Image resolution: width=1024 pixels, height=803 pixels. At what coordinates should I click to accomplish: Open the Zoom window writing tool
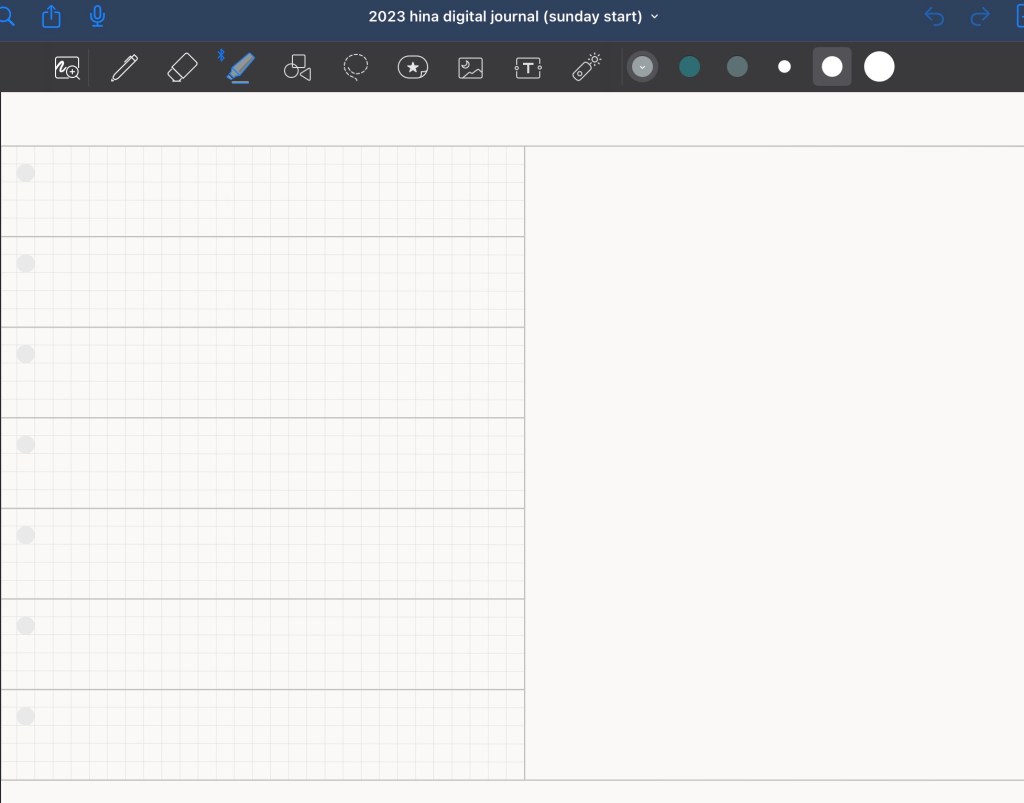click(x=67, y=68)
